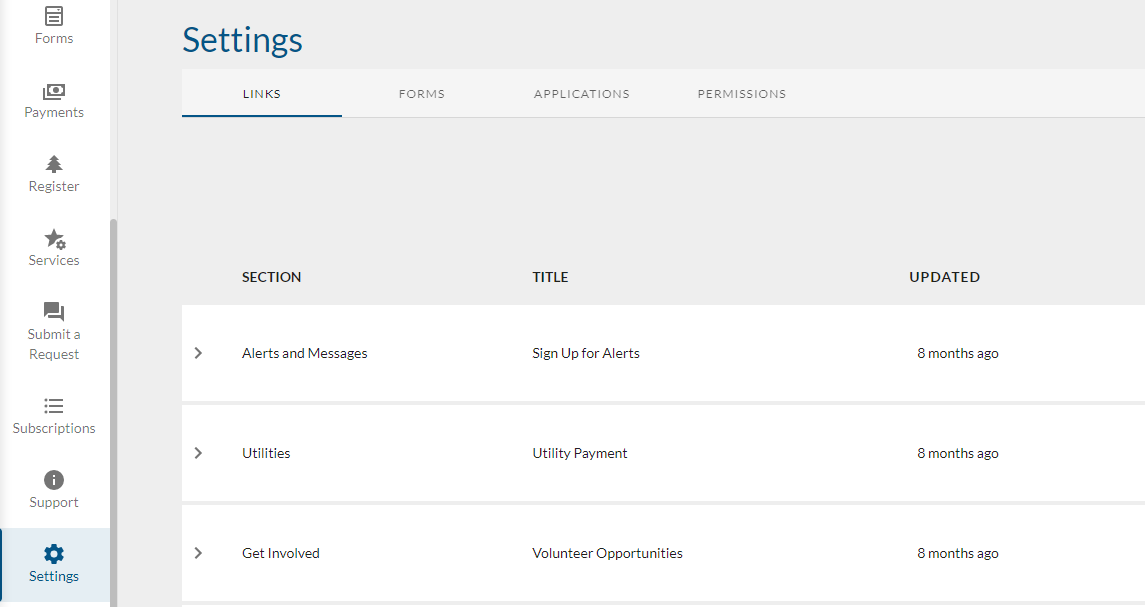
Task: Open the Services star-gear icon
Action: point(54,239)
